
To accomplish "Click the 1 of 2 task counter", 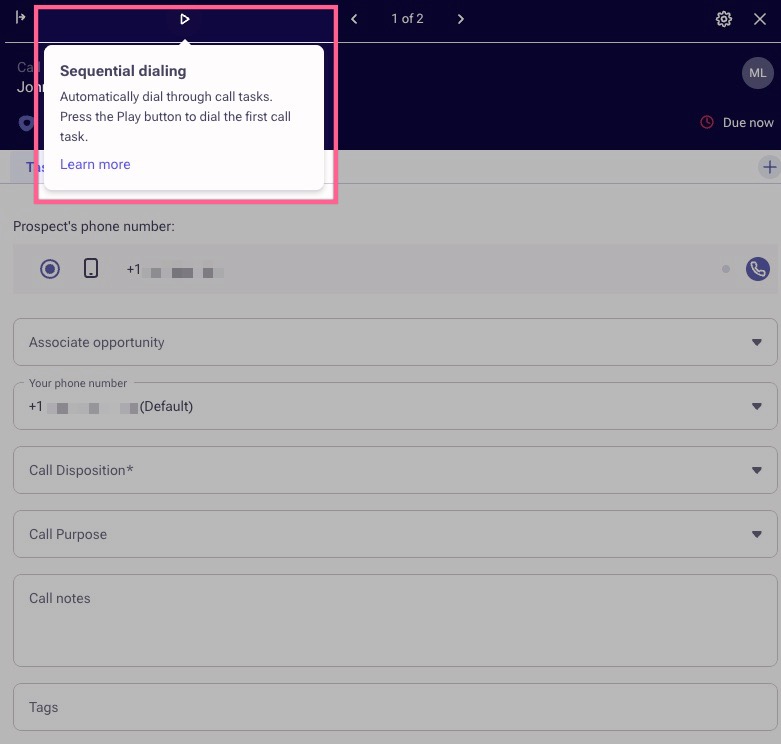I will [x=407, y=19].
